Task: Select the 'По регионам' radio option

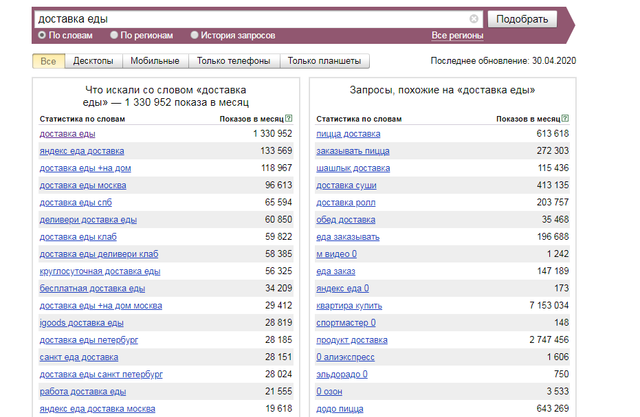Action: point(114,35)
